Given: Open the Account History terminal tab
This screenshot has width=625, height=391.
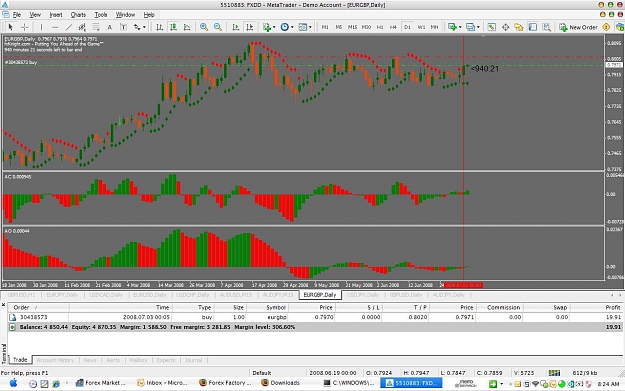Looking at the screenshot, I should point(55,360).
